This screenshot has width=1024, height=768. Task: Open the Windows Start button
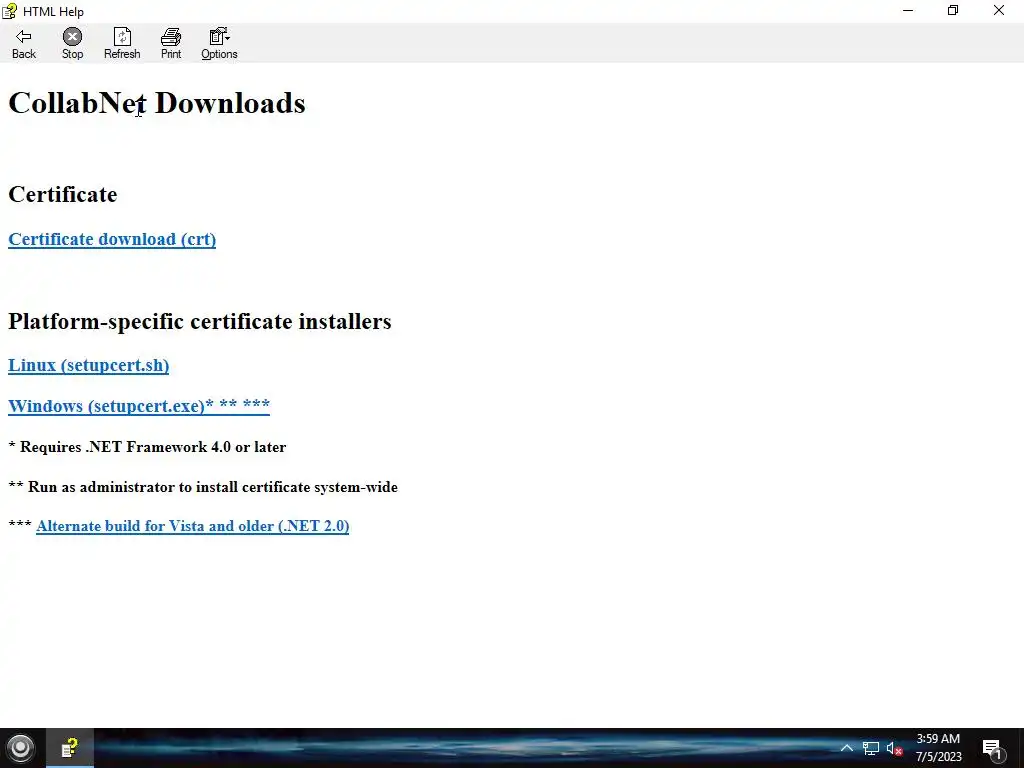pos(20,748)
